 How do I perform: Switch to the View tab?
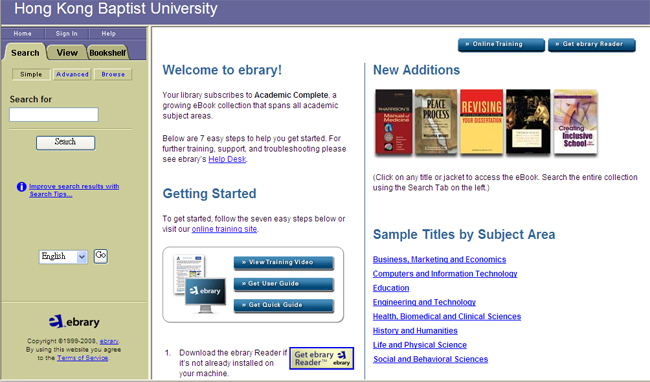coord(67,53)
